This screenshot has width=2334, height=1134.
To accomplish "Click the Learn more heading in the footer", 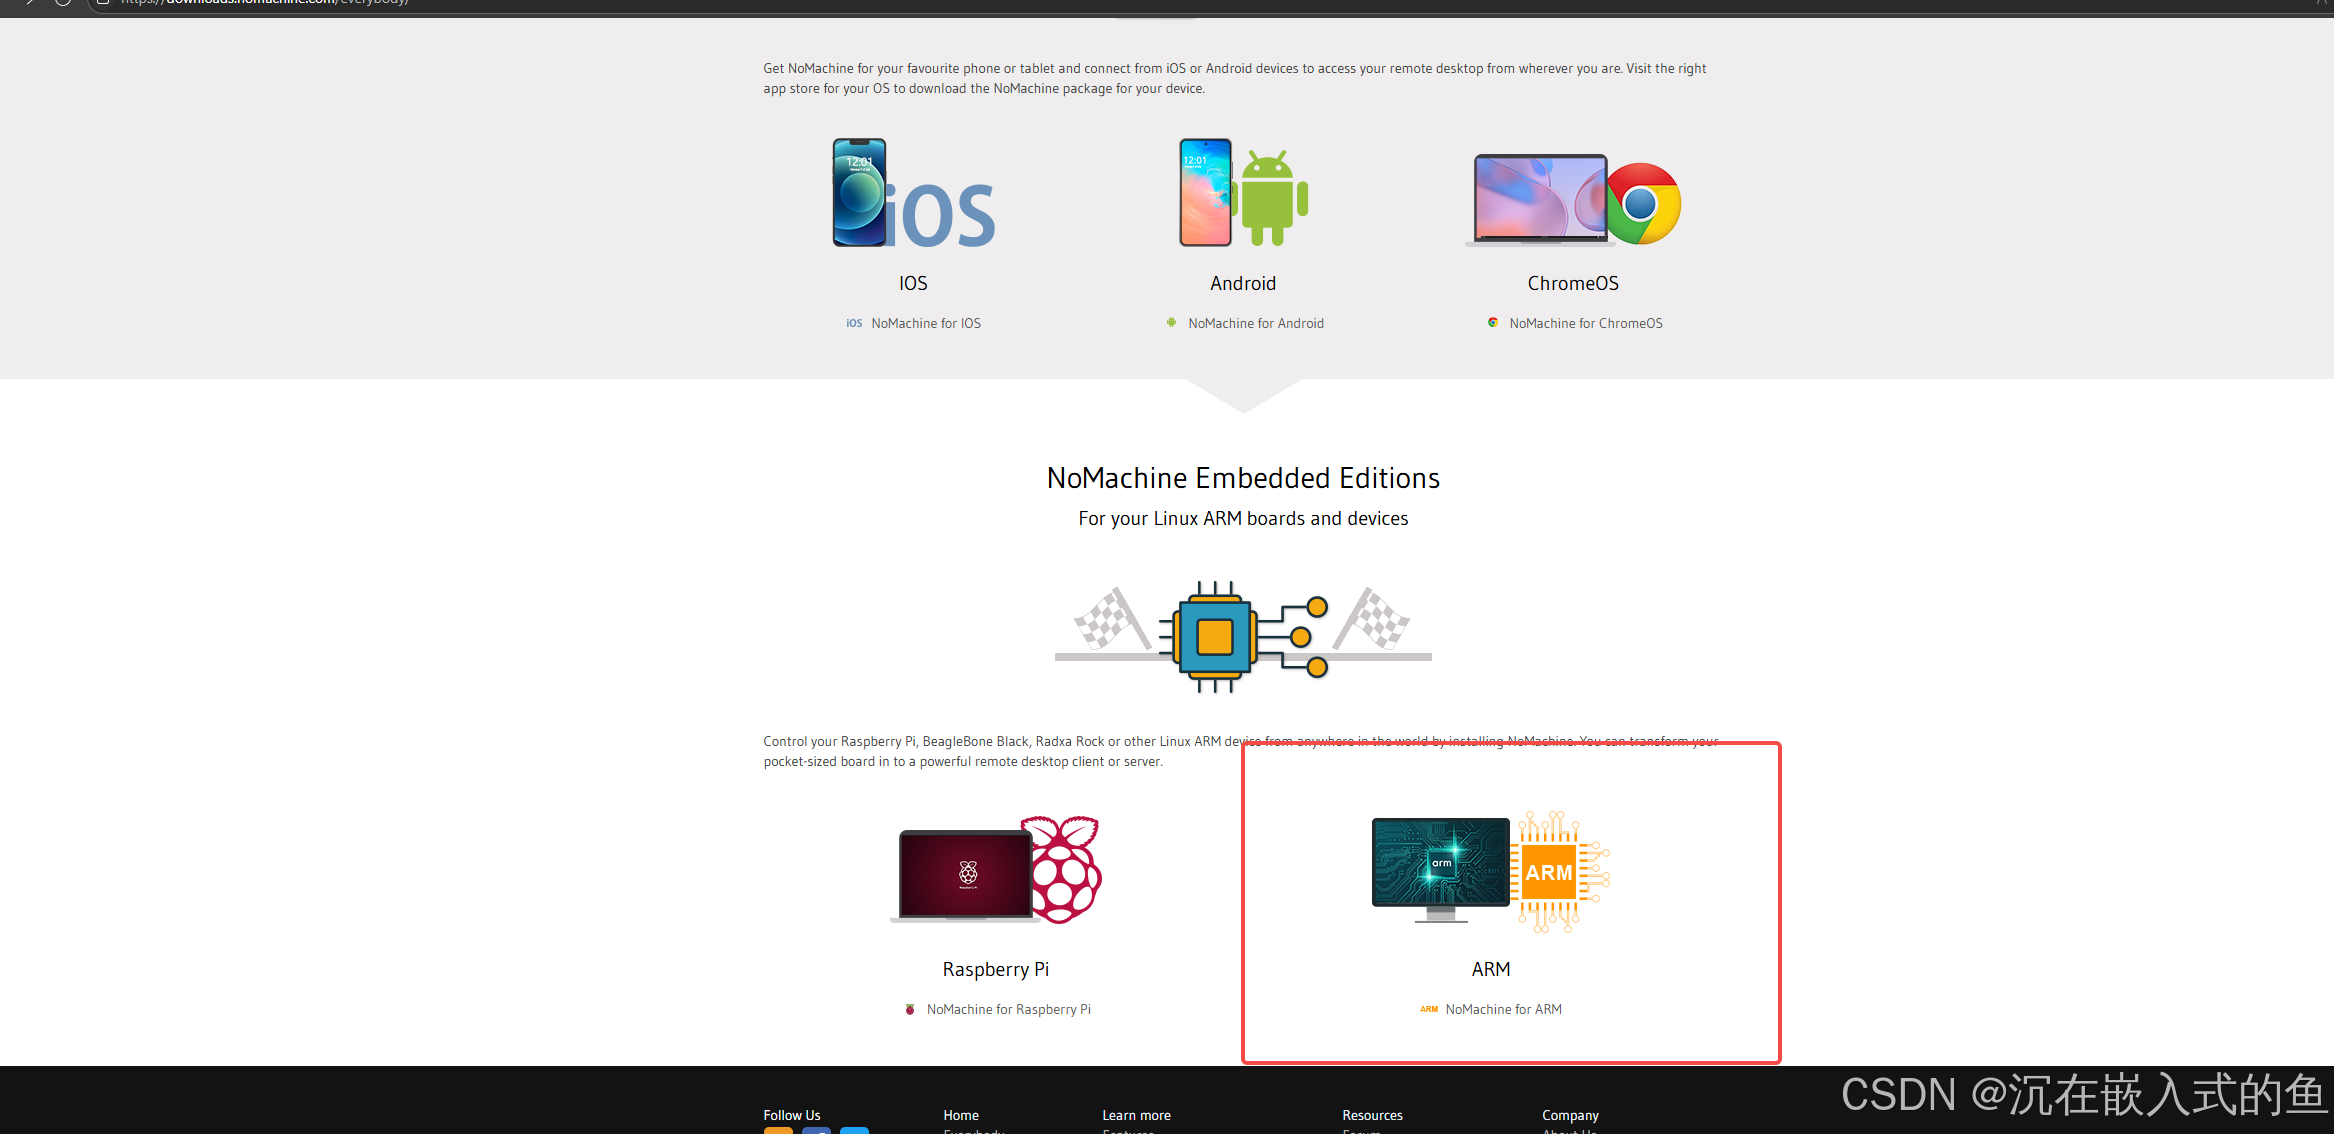I will (1136, 1115).
